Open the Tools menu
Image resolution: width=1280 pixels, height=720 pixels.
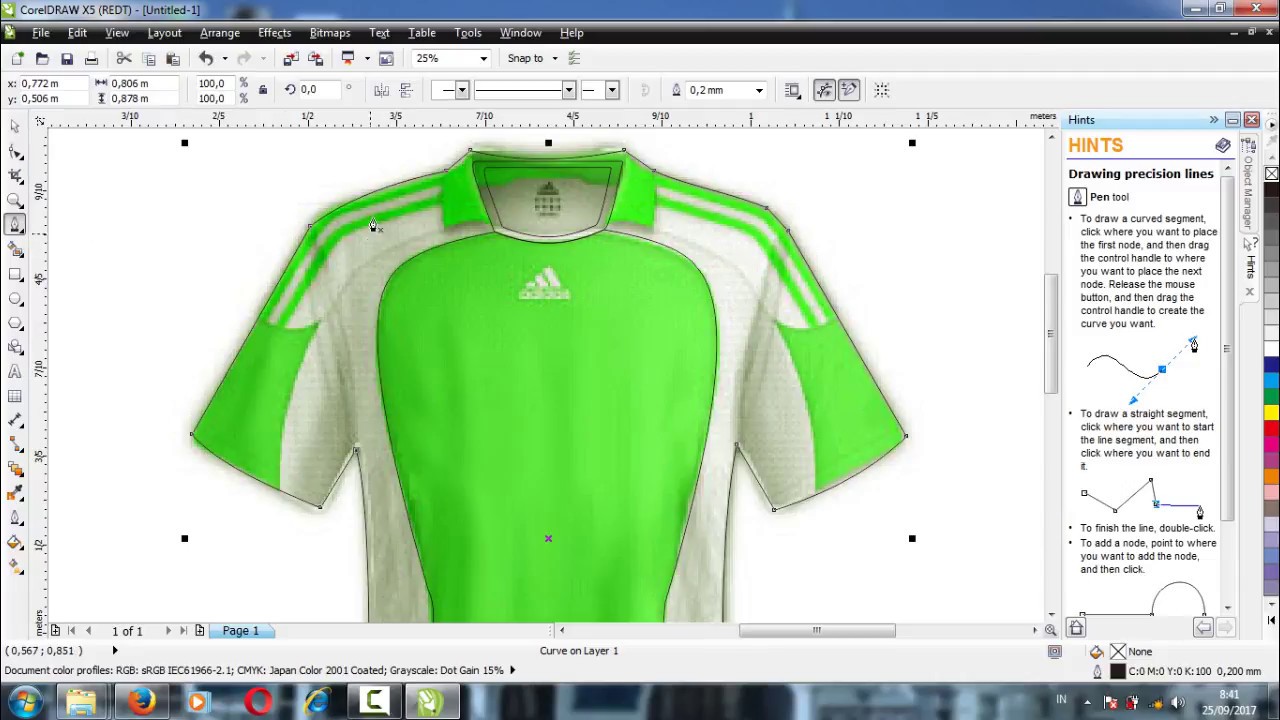(468, 33)
